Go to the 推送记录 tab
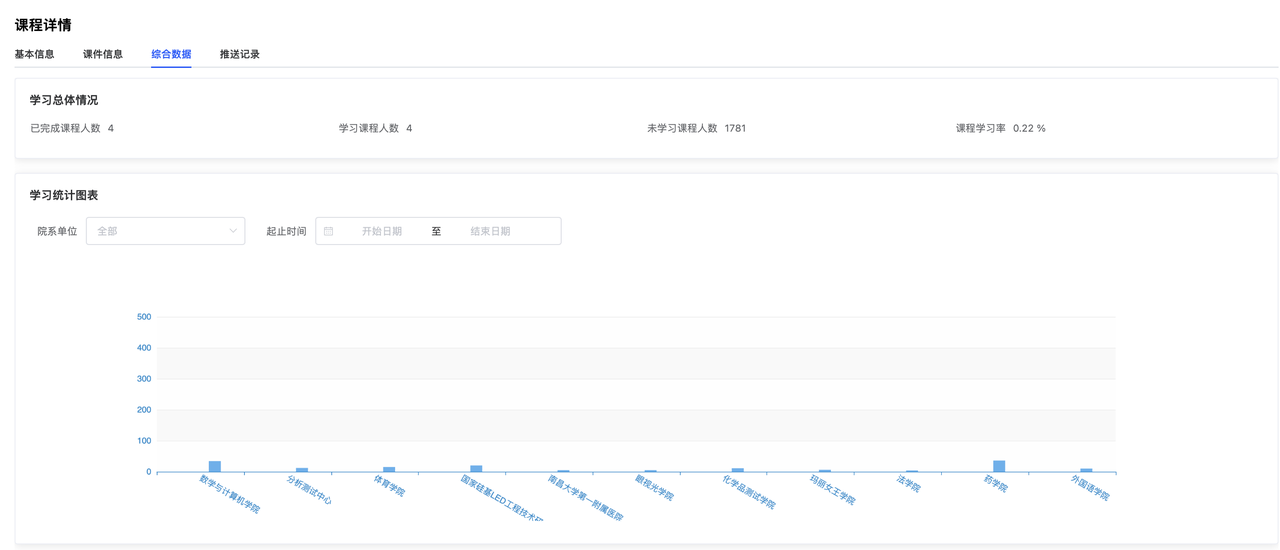The width and height of the screenshot is (1280, 550). (x=240, y=54)
